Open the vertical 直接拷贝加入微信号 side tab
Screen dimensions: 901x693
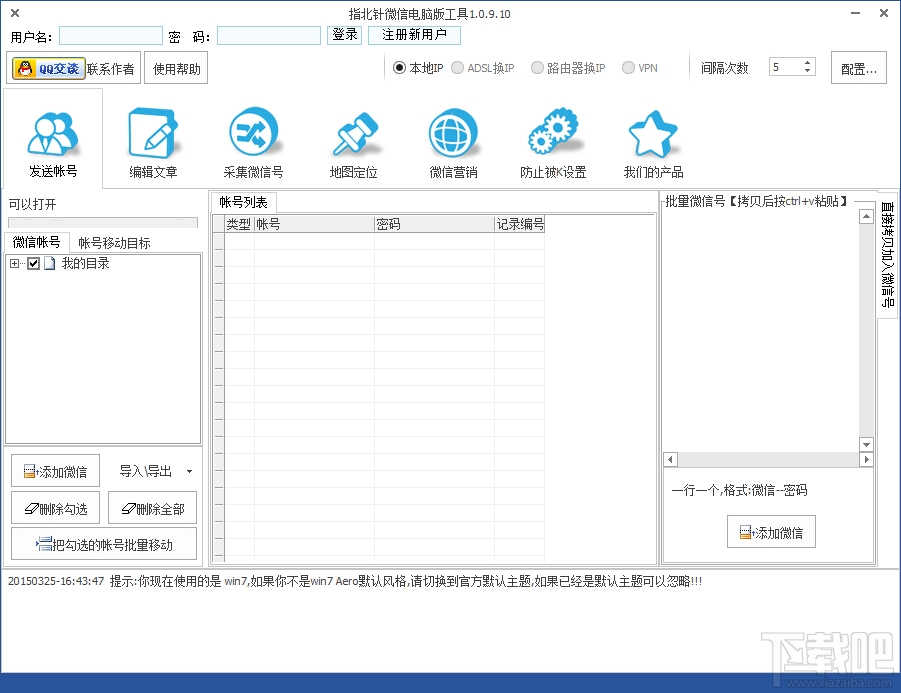coord(888,254)
